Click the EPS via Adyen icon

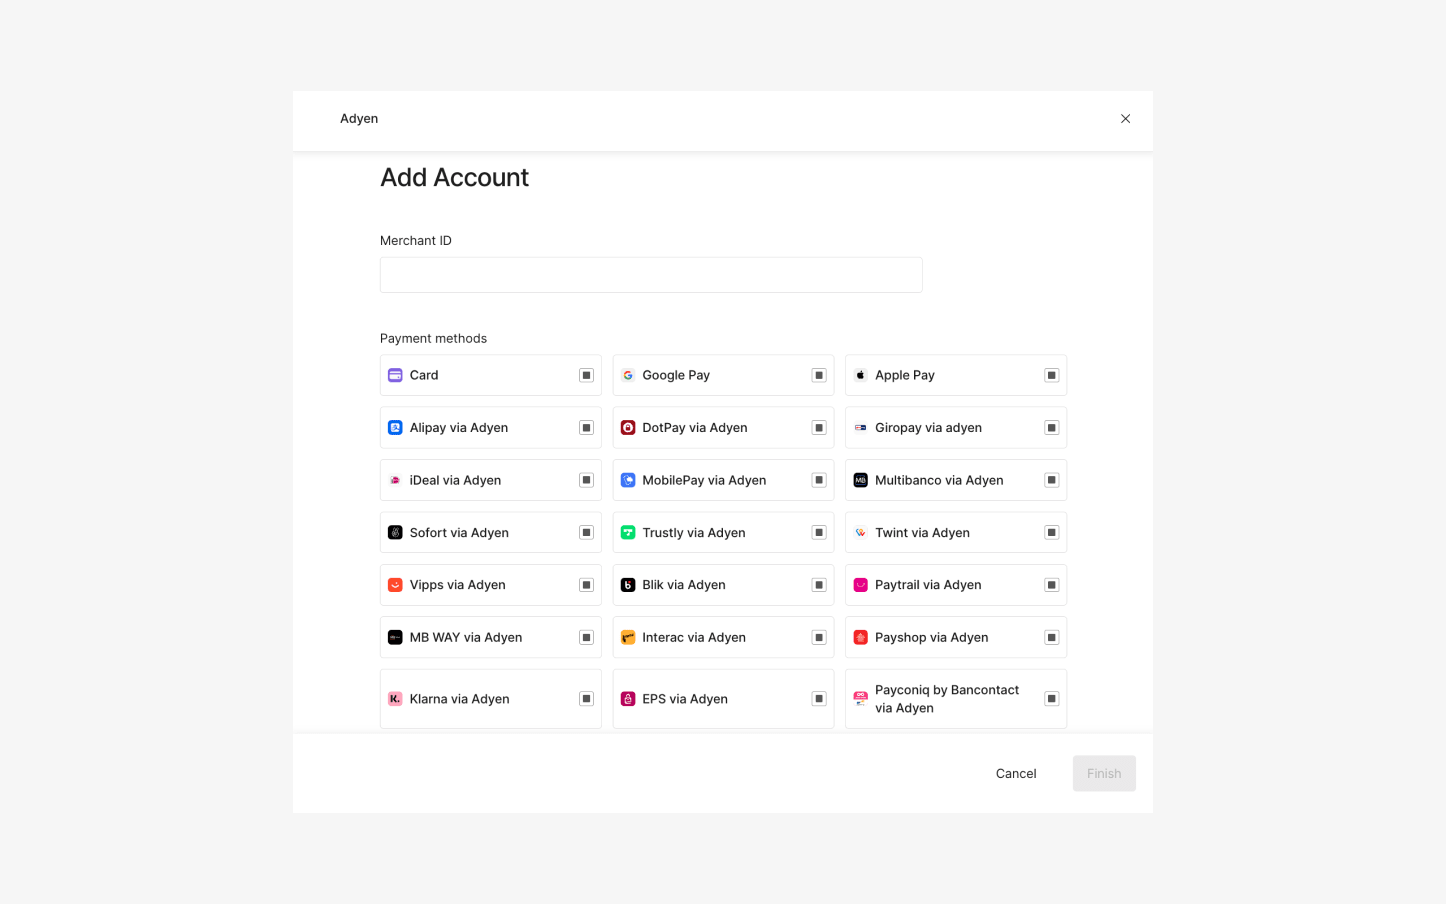tap(628, 699)
